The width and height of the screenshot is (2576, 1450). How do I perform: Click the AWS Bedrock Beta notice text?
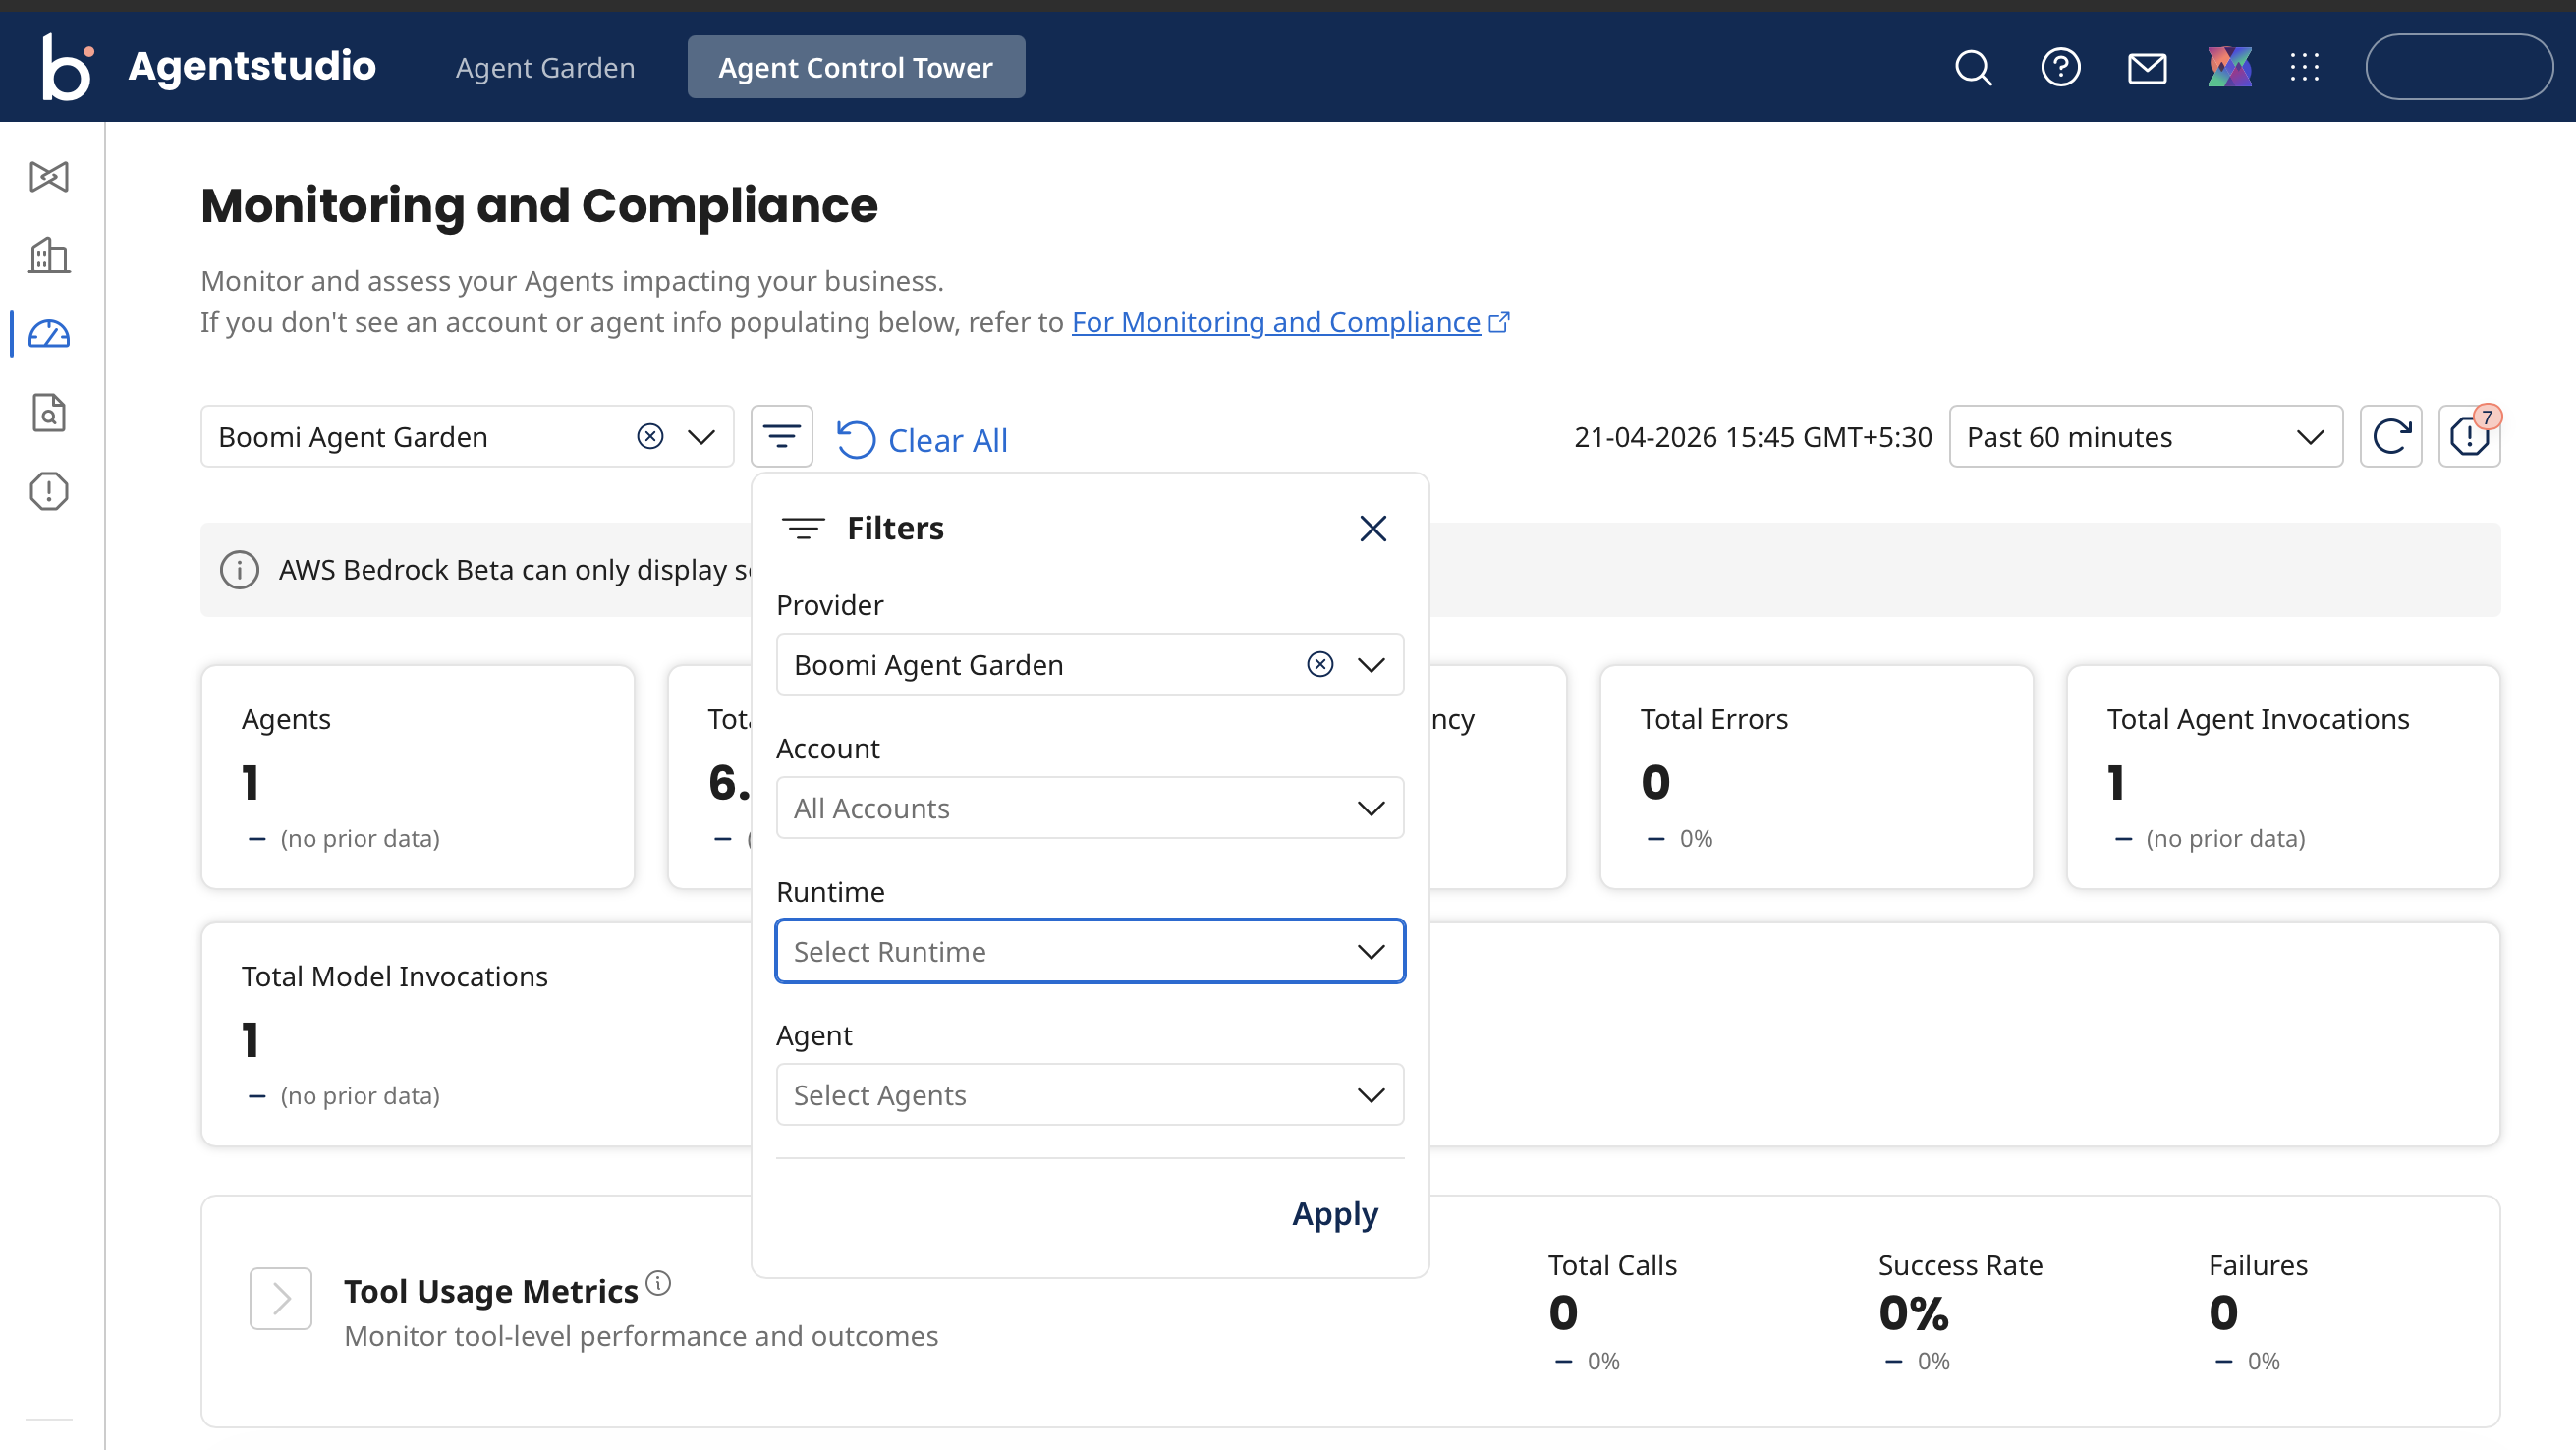point(514,570)
